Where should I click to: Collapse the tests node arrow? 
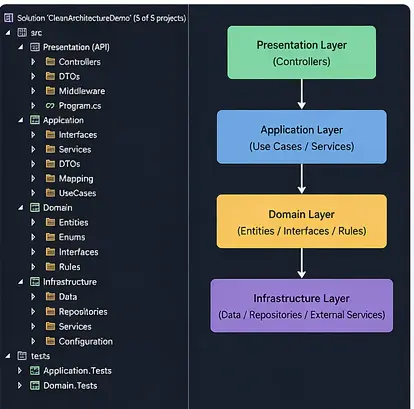8,356
